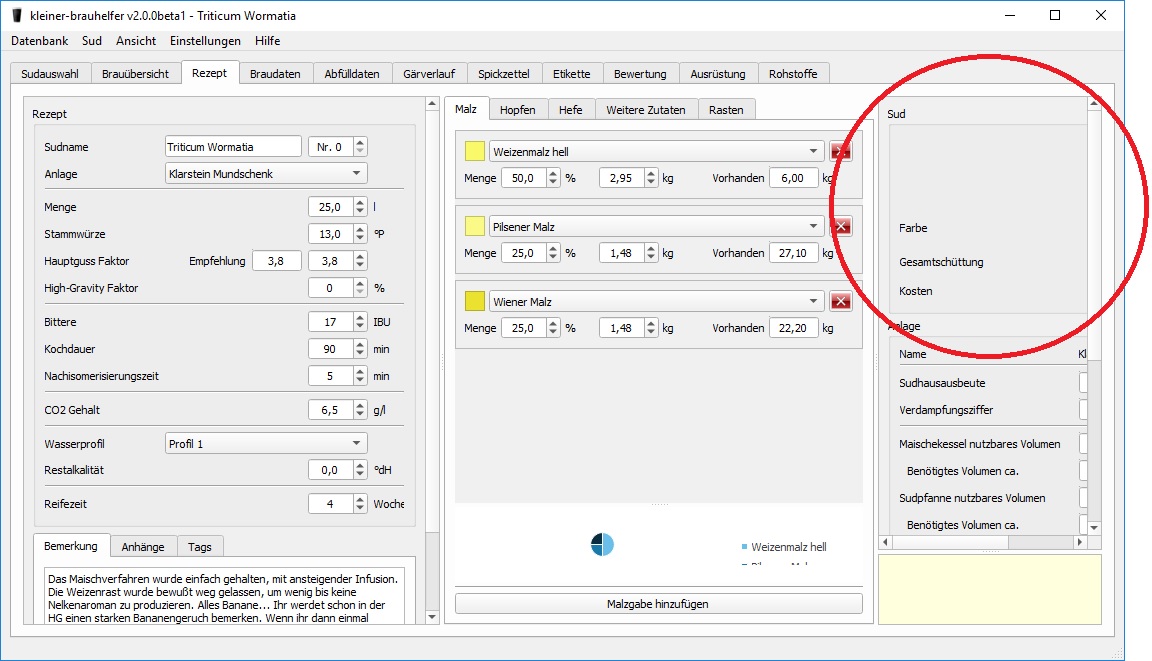The image size is (1152, 661).
Task: Switch to the Hopfen tab
Action: [517, 110]
